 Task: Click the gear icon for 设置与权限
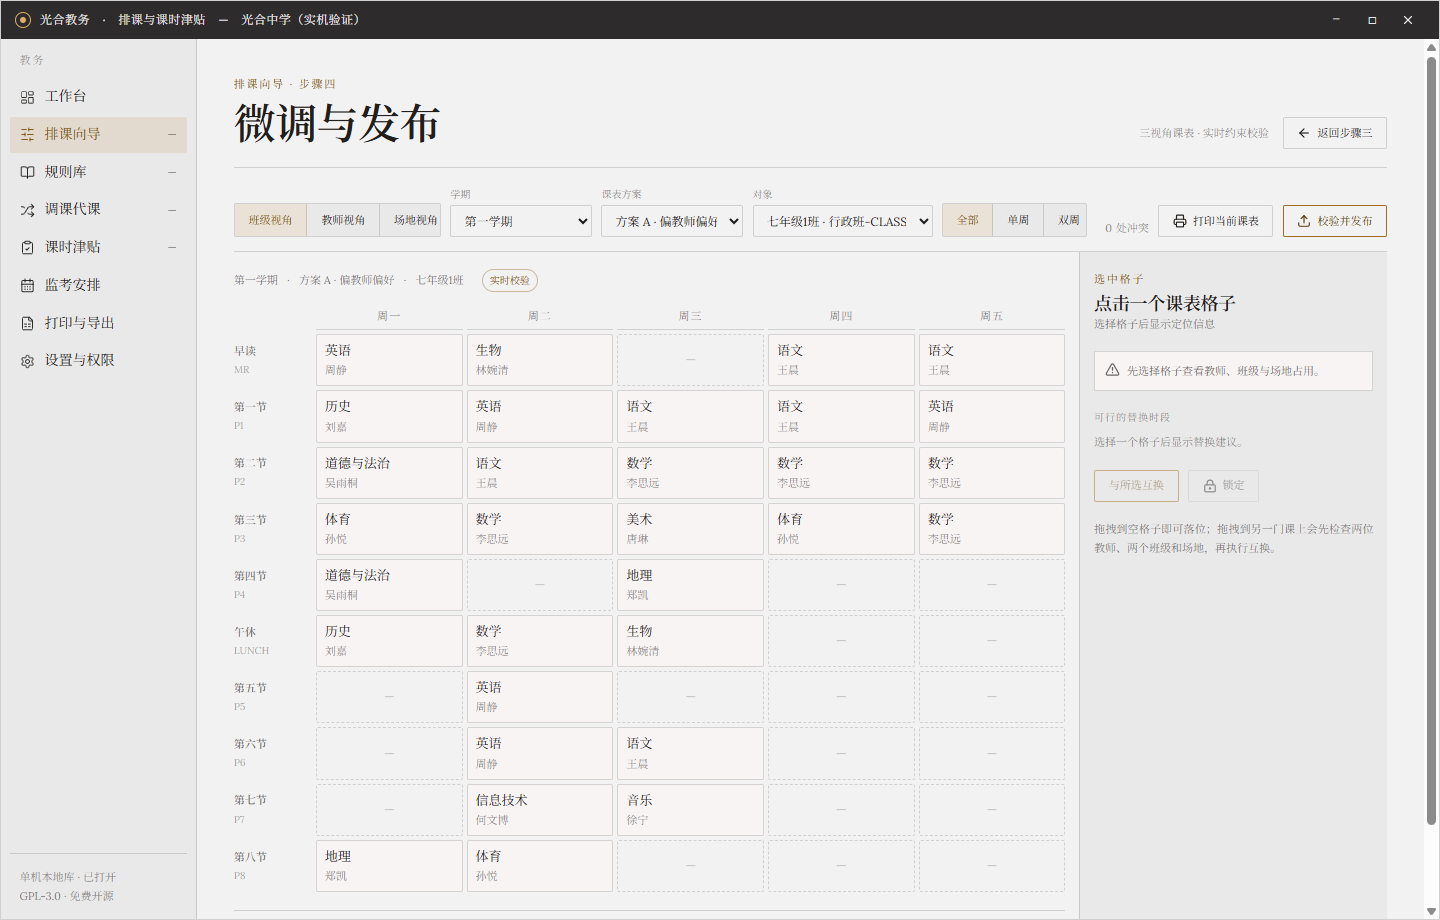pyautogui.click(x=27, y=361)
